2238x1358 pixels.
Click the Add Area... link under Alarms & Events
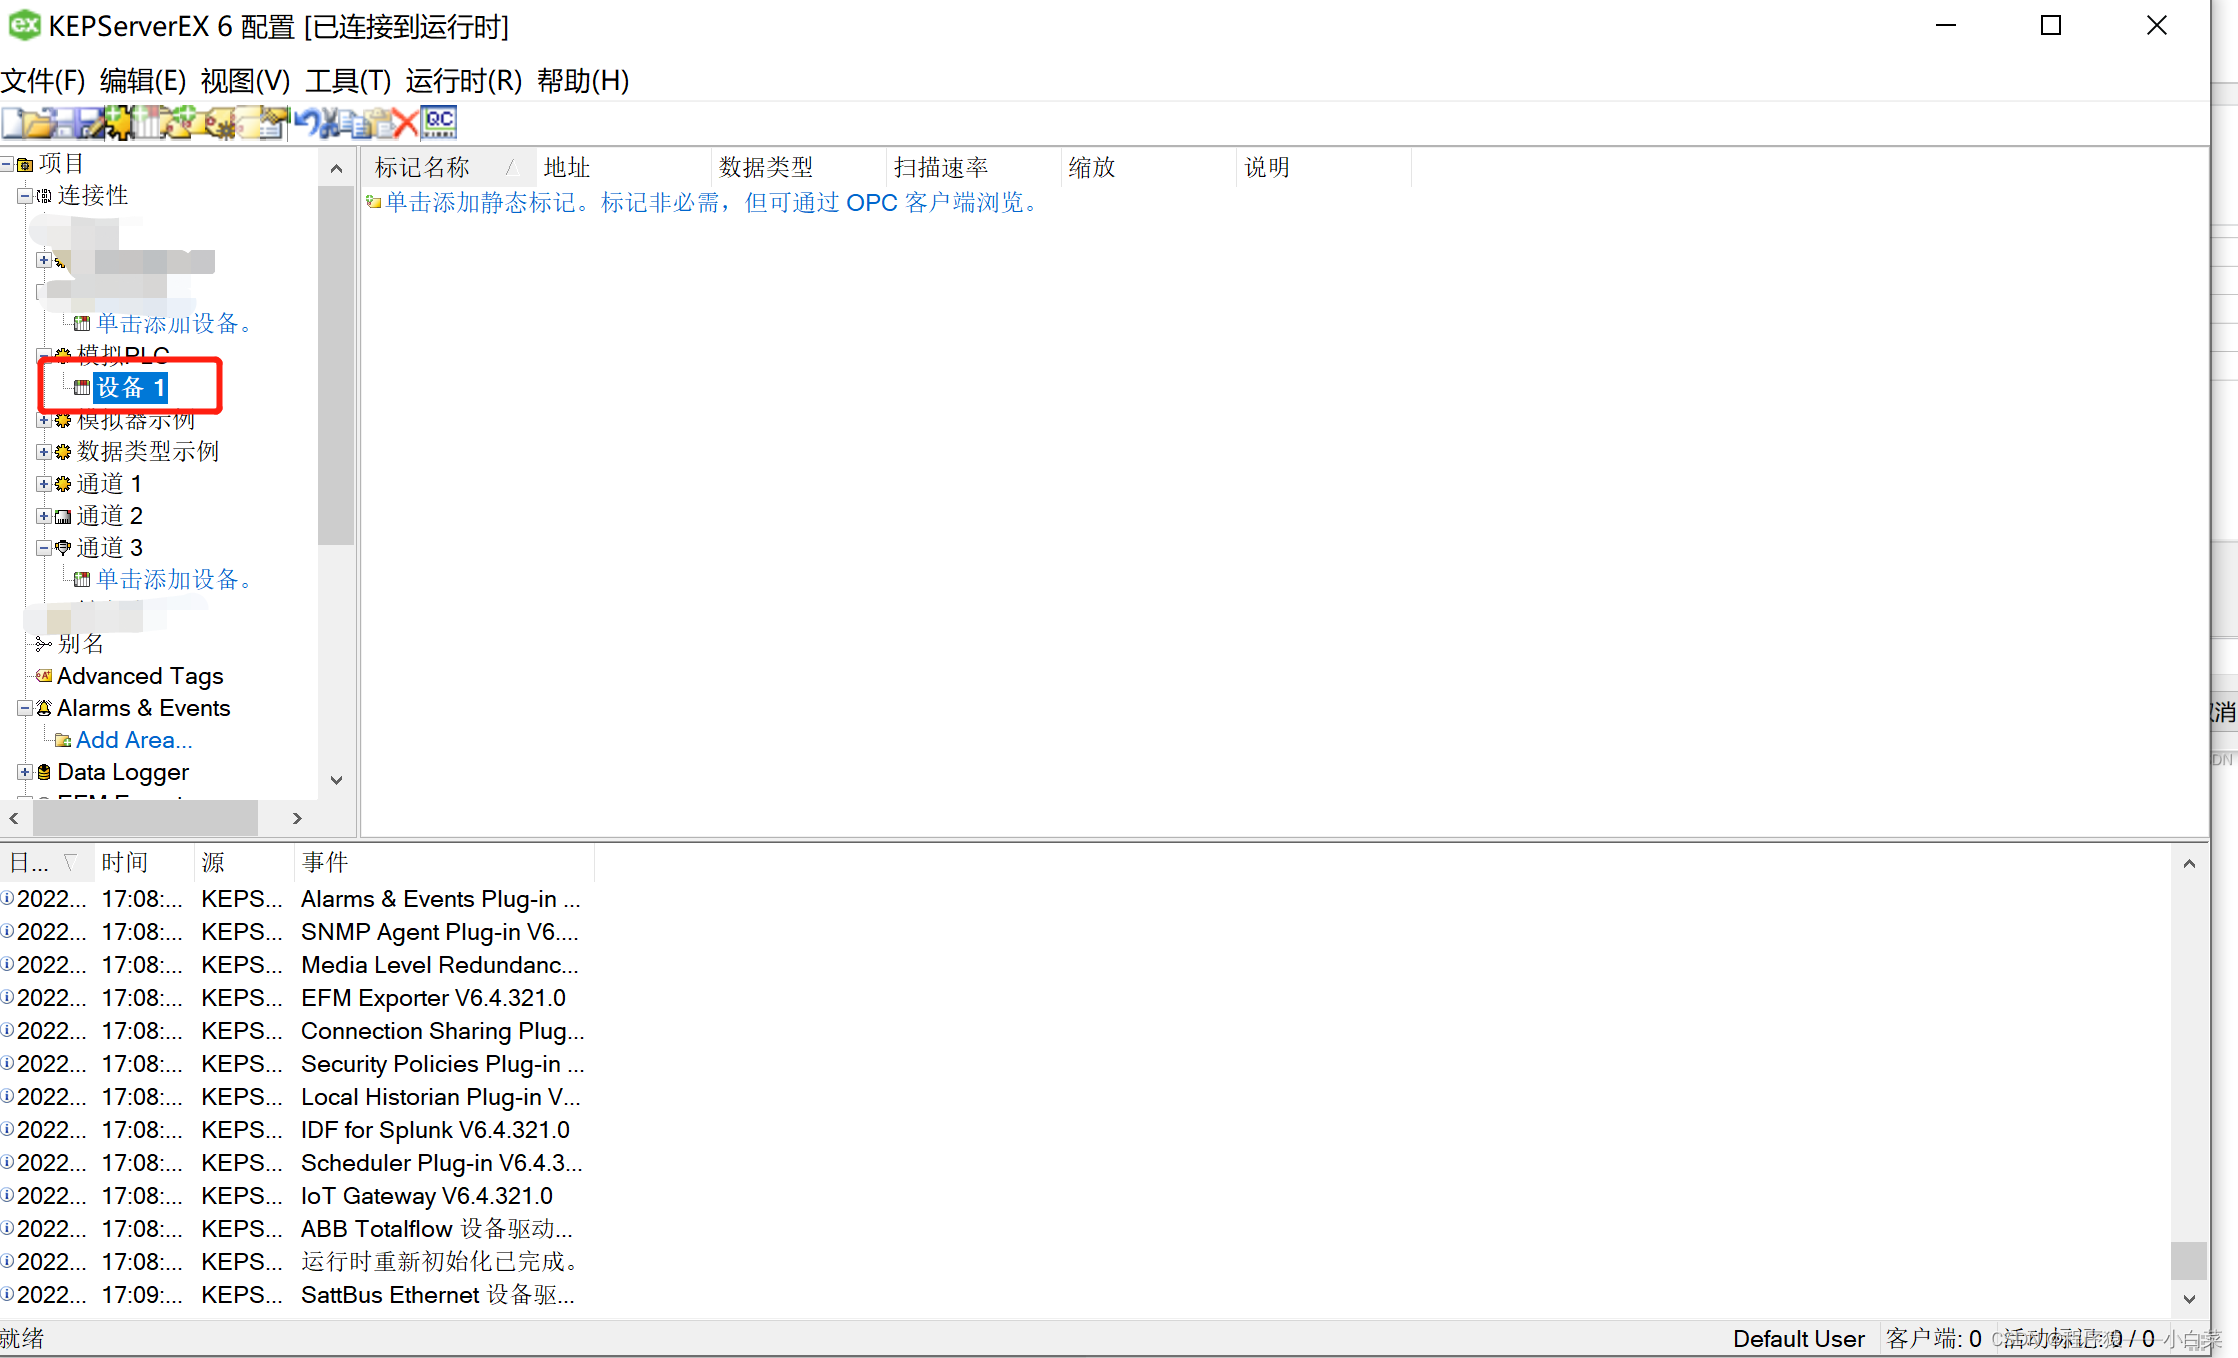131,740
